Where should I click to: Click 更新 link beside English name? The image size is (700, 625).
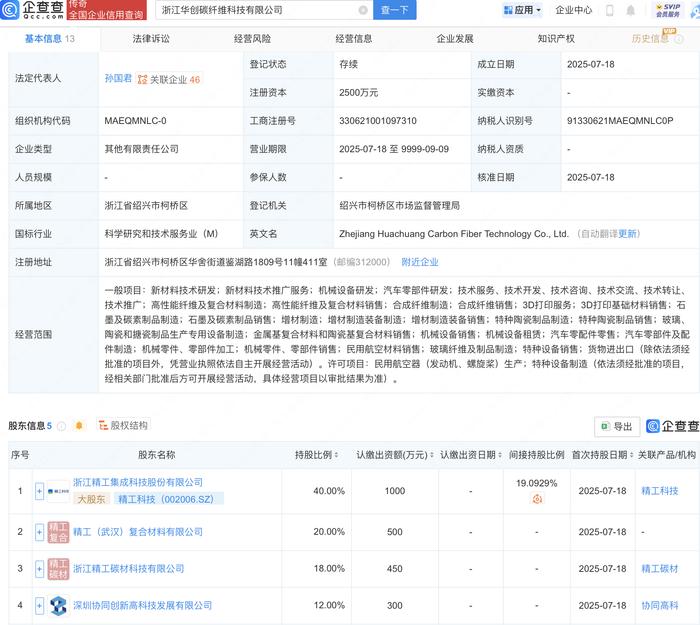pyautogui.click(x=627, y=234)
